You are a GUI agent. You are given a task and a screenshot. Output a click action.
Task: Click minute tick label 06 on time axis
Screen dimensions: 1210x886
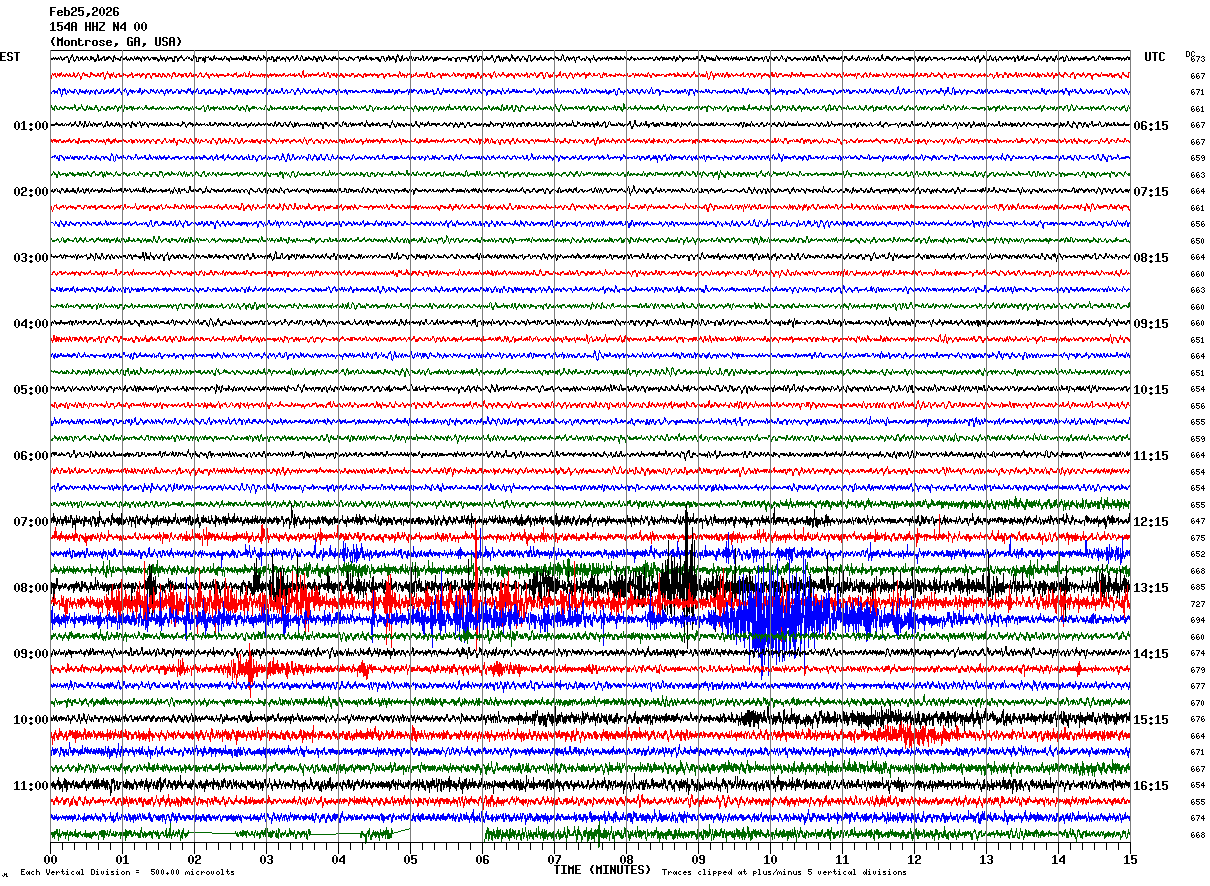point(482,859)
